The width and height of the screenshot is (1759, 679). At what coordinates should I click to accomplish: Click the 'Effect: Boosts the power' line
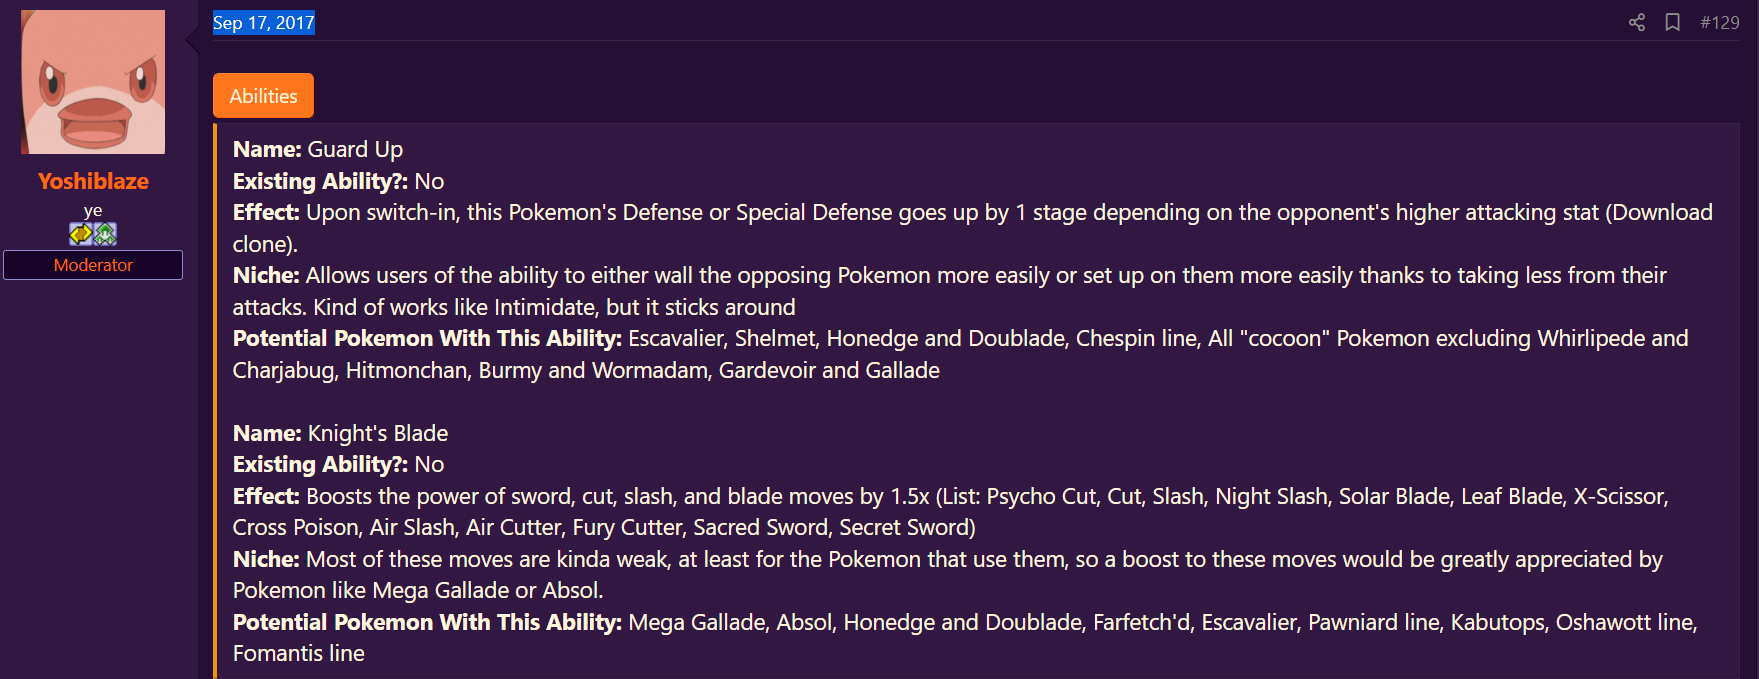click(950, 512)
